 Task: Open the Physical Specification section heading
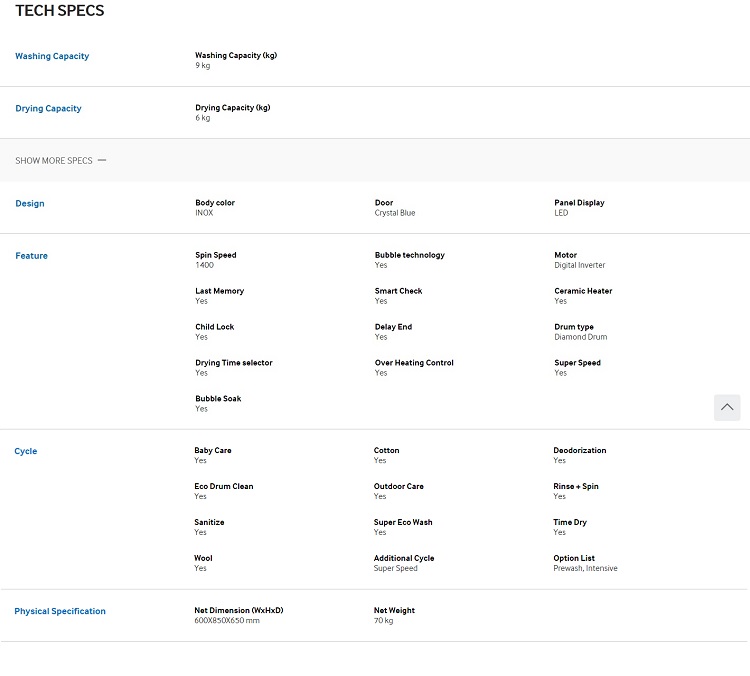pos(60,611)
